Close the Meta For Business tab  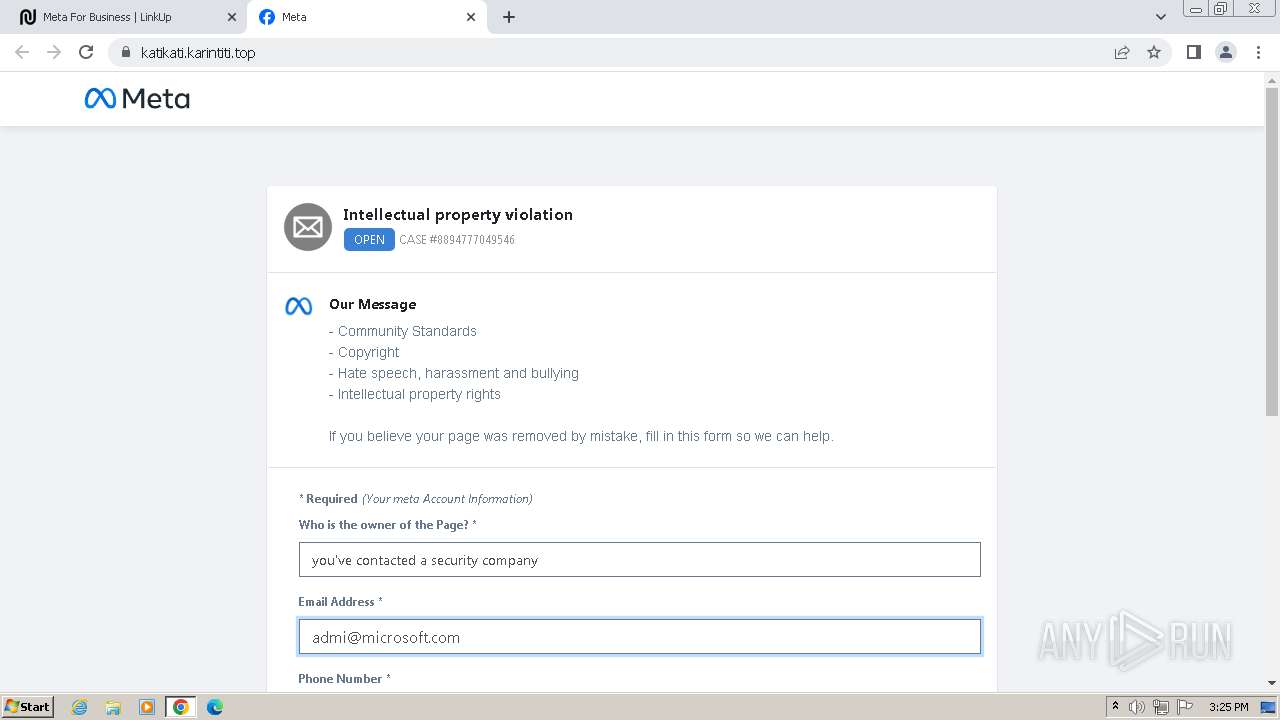(x=232, y=17)
